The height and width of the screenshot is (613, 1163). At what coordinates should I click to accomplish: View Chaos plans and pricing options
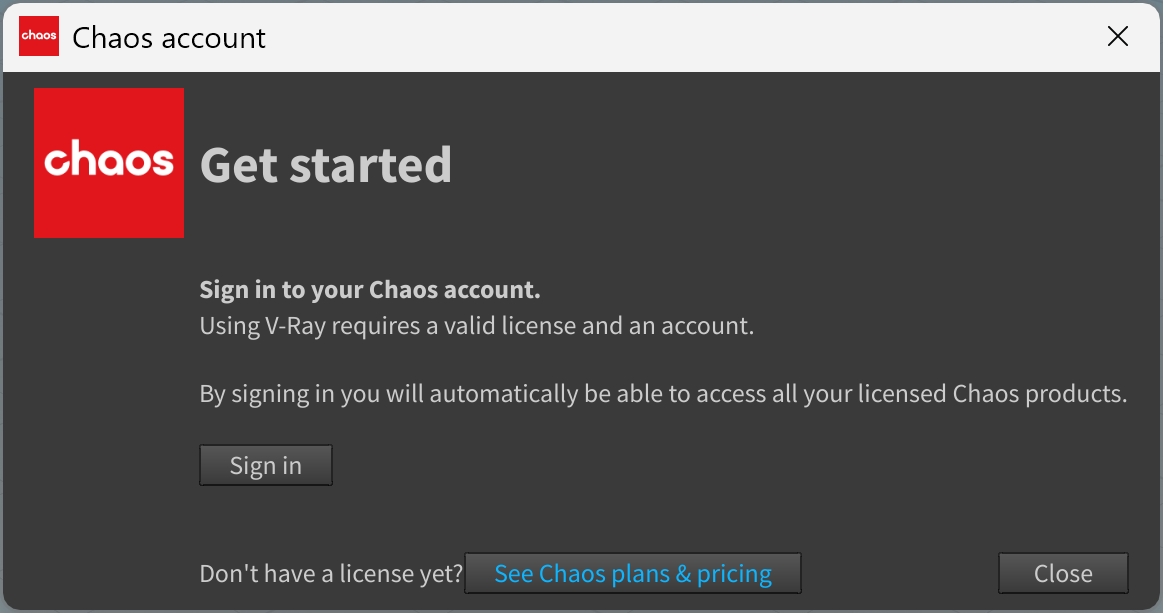(x=633, y=573)
